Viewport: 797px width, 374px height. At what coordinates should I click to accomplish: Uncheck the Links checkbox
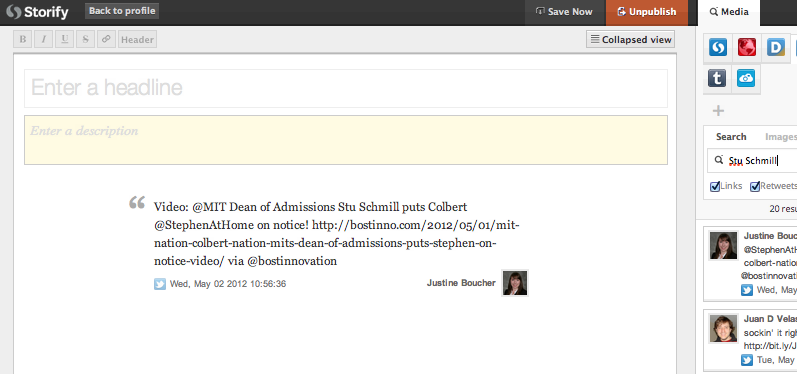click(715, 186)
